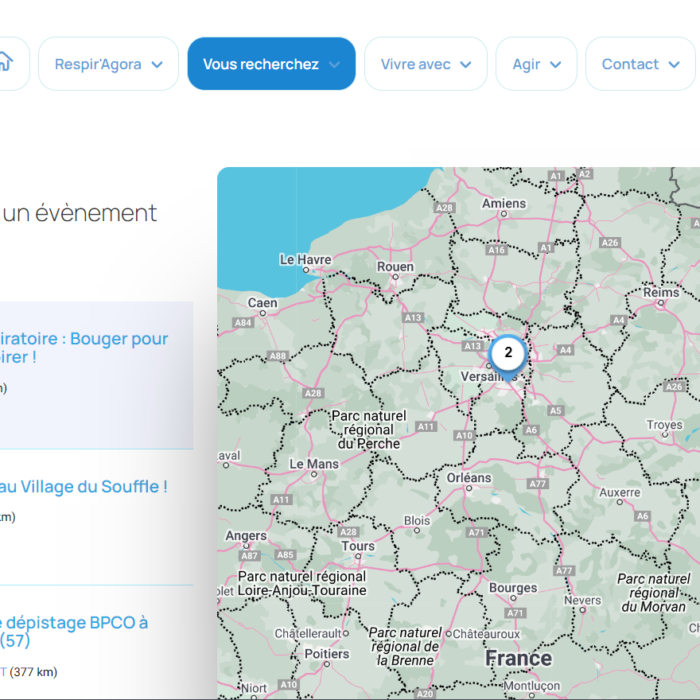This screenshot has height=700, width=700.
Task: Click the A26 road shield near Reims
Action: [609, 243]
